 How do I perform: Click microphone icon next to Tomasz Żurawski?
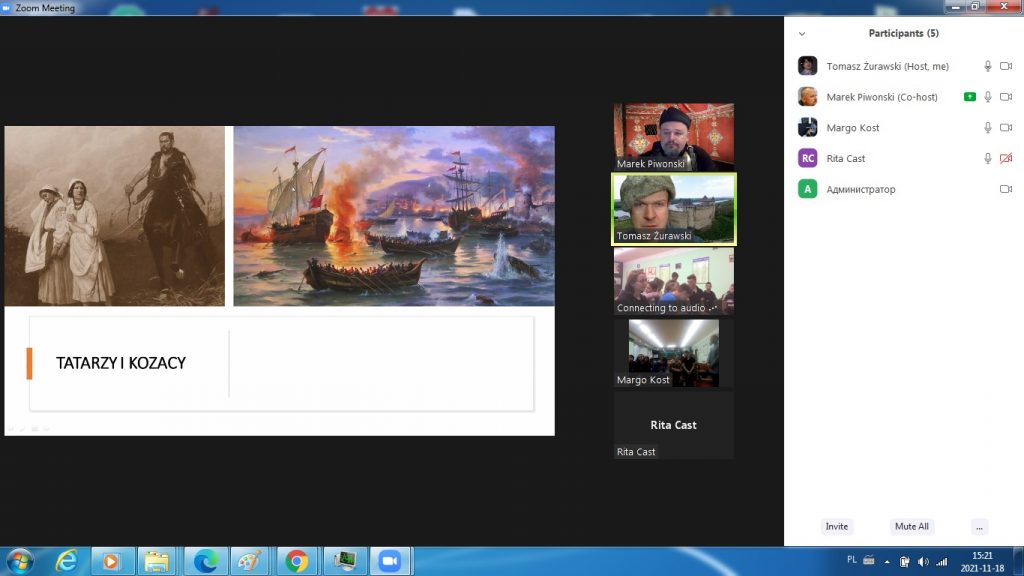[988, 66]
